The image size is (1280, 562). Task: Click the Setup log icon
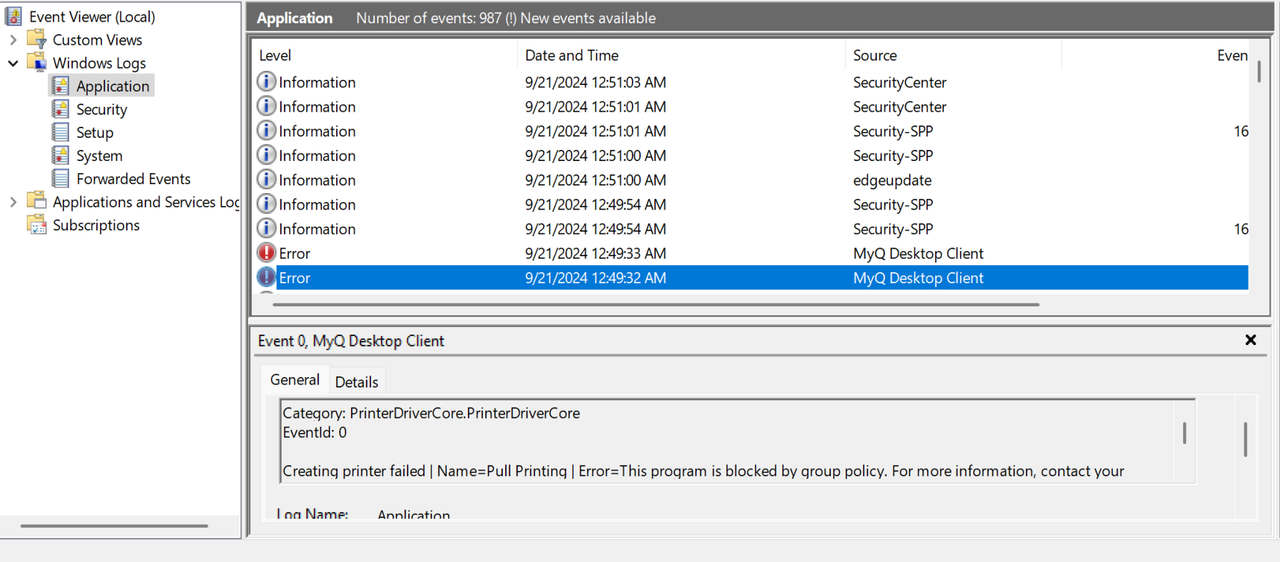click(x=61, y=132)
